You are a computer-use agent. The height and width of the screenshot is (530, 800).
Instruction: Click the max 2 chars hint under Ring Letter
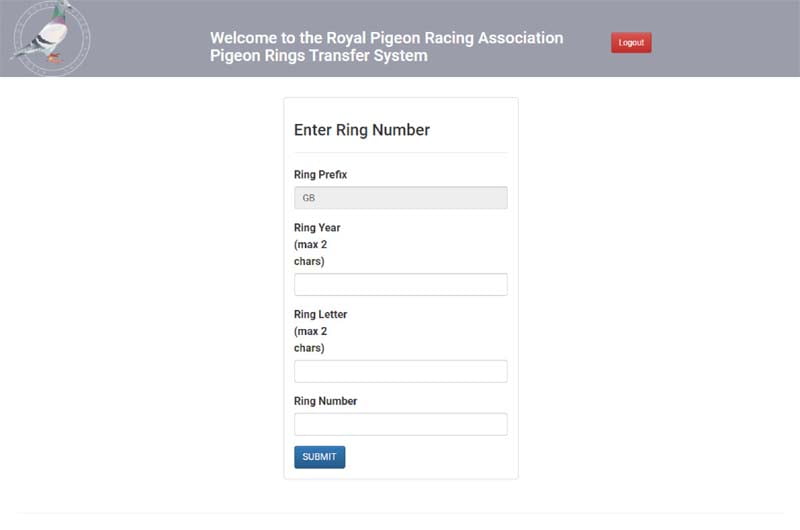pos(310,340)
